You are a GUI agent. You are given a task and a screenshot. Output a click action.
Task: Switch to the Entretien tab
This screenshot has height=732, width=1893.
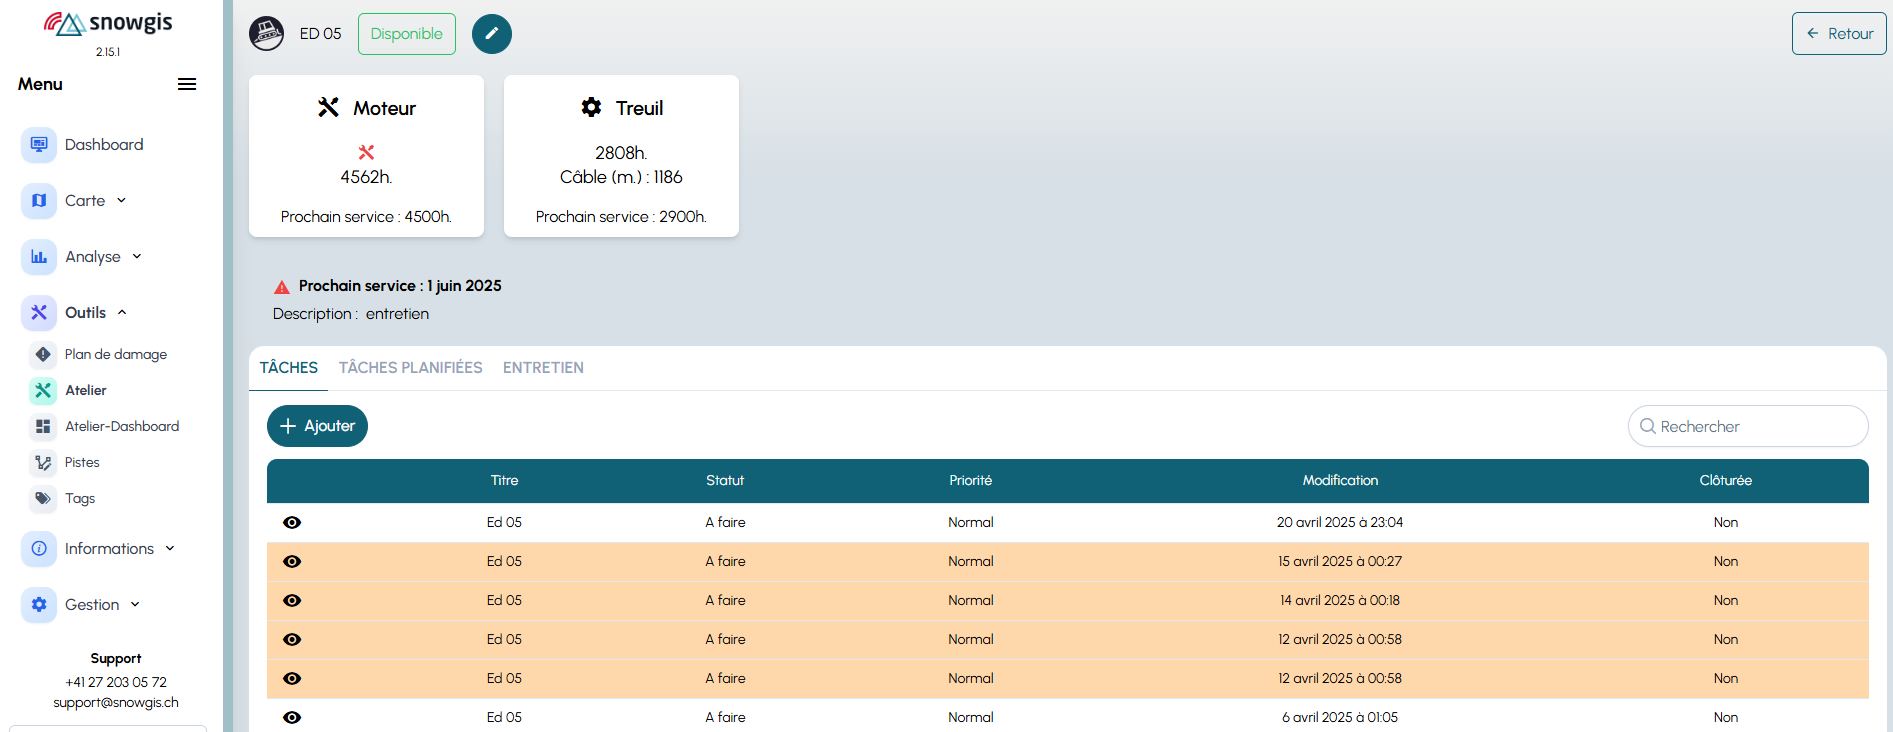click(543, 368)
